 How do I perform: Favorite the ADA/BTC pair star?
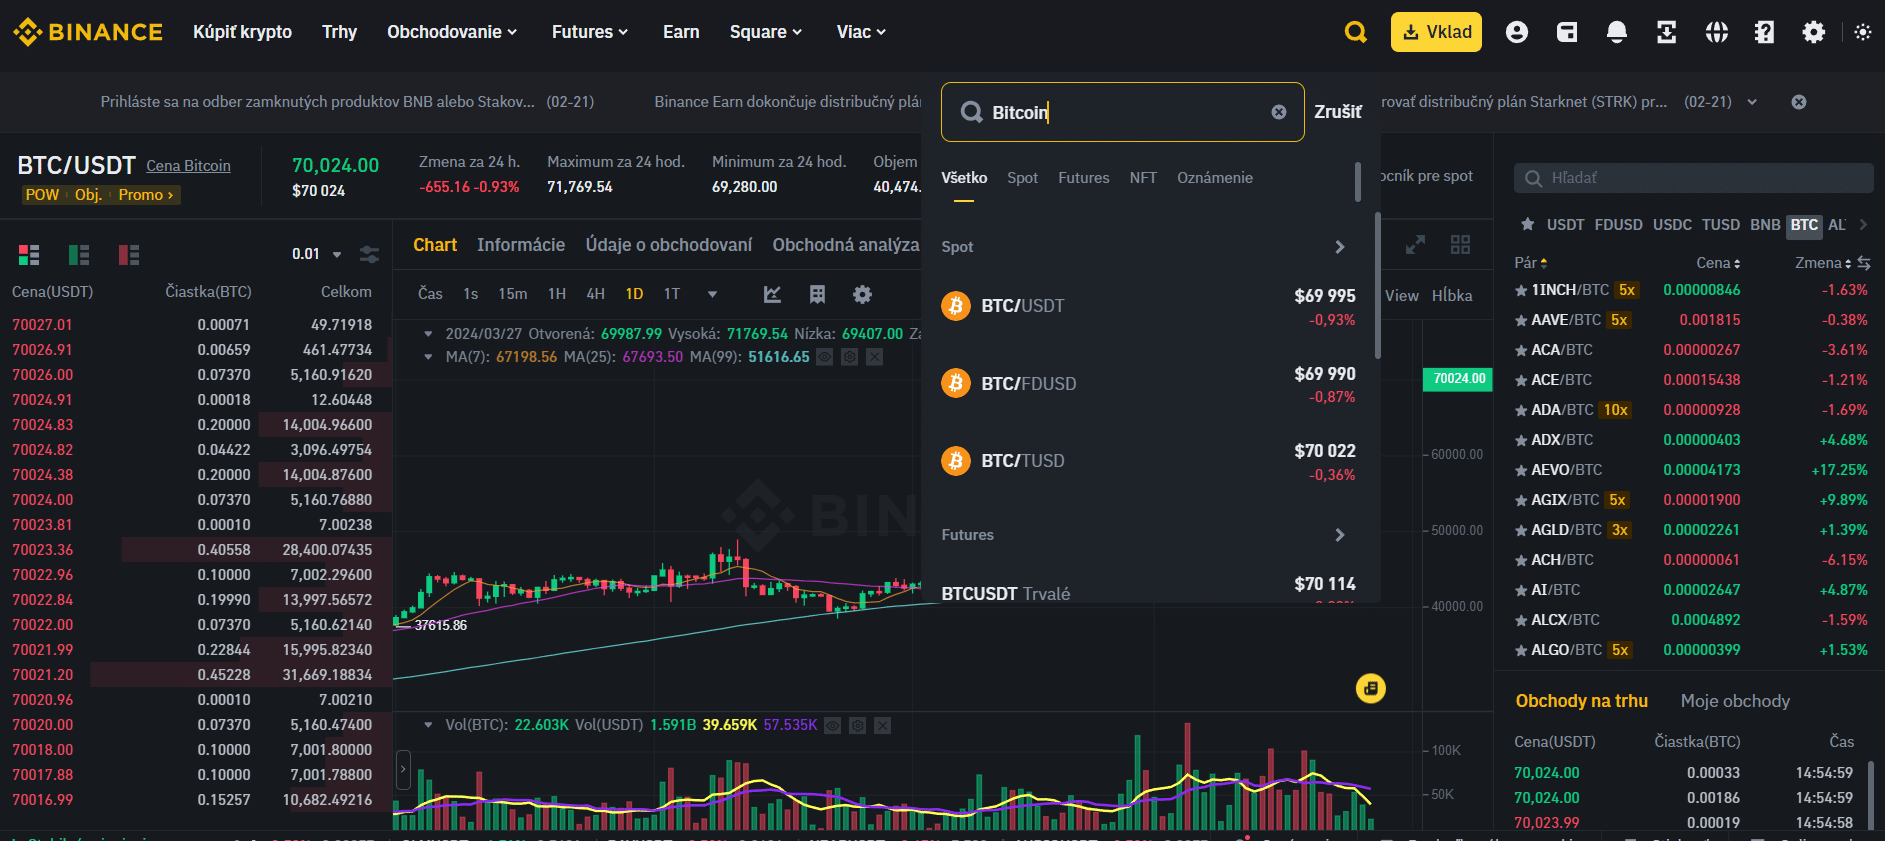1521,410
